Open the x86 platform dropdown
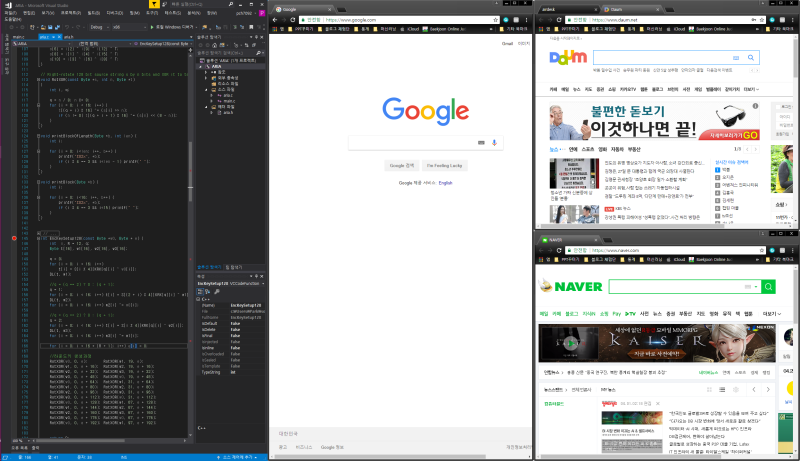800x461 pixels. pyautogui.click(x=129, y=27)
